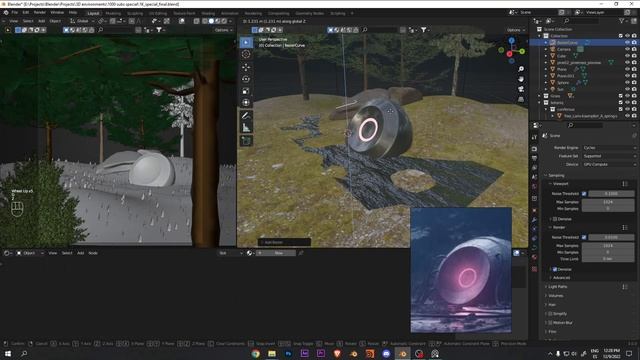Select the Annotate tool in viewport toolbar
This screenshot has height=360, width=640.
tap(246, 116)
